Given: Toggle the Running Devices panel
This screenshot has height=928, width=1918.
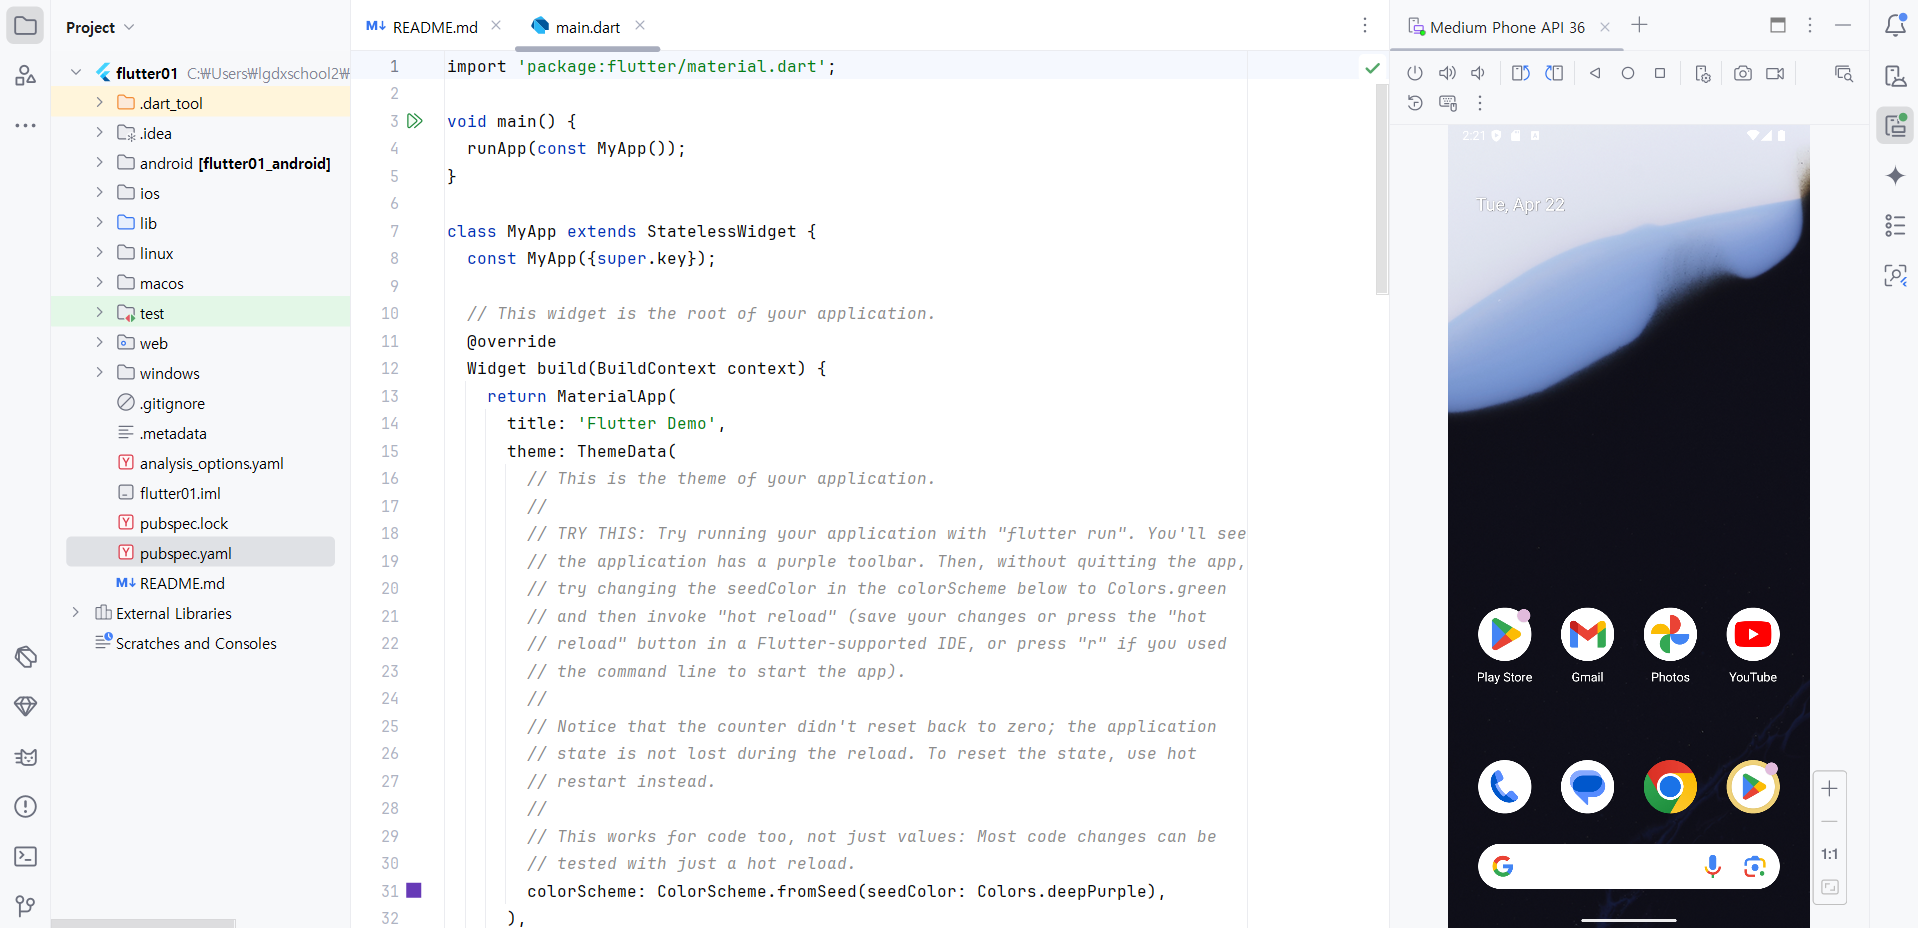Looking at the screenshot, I should tap(1895, 126).
